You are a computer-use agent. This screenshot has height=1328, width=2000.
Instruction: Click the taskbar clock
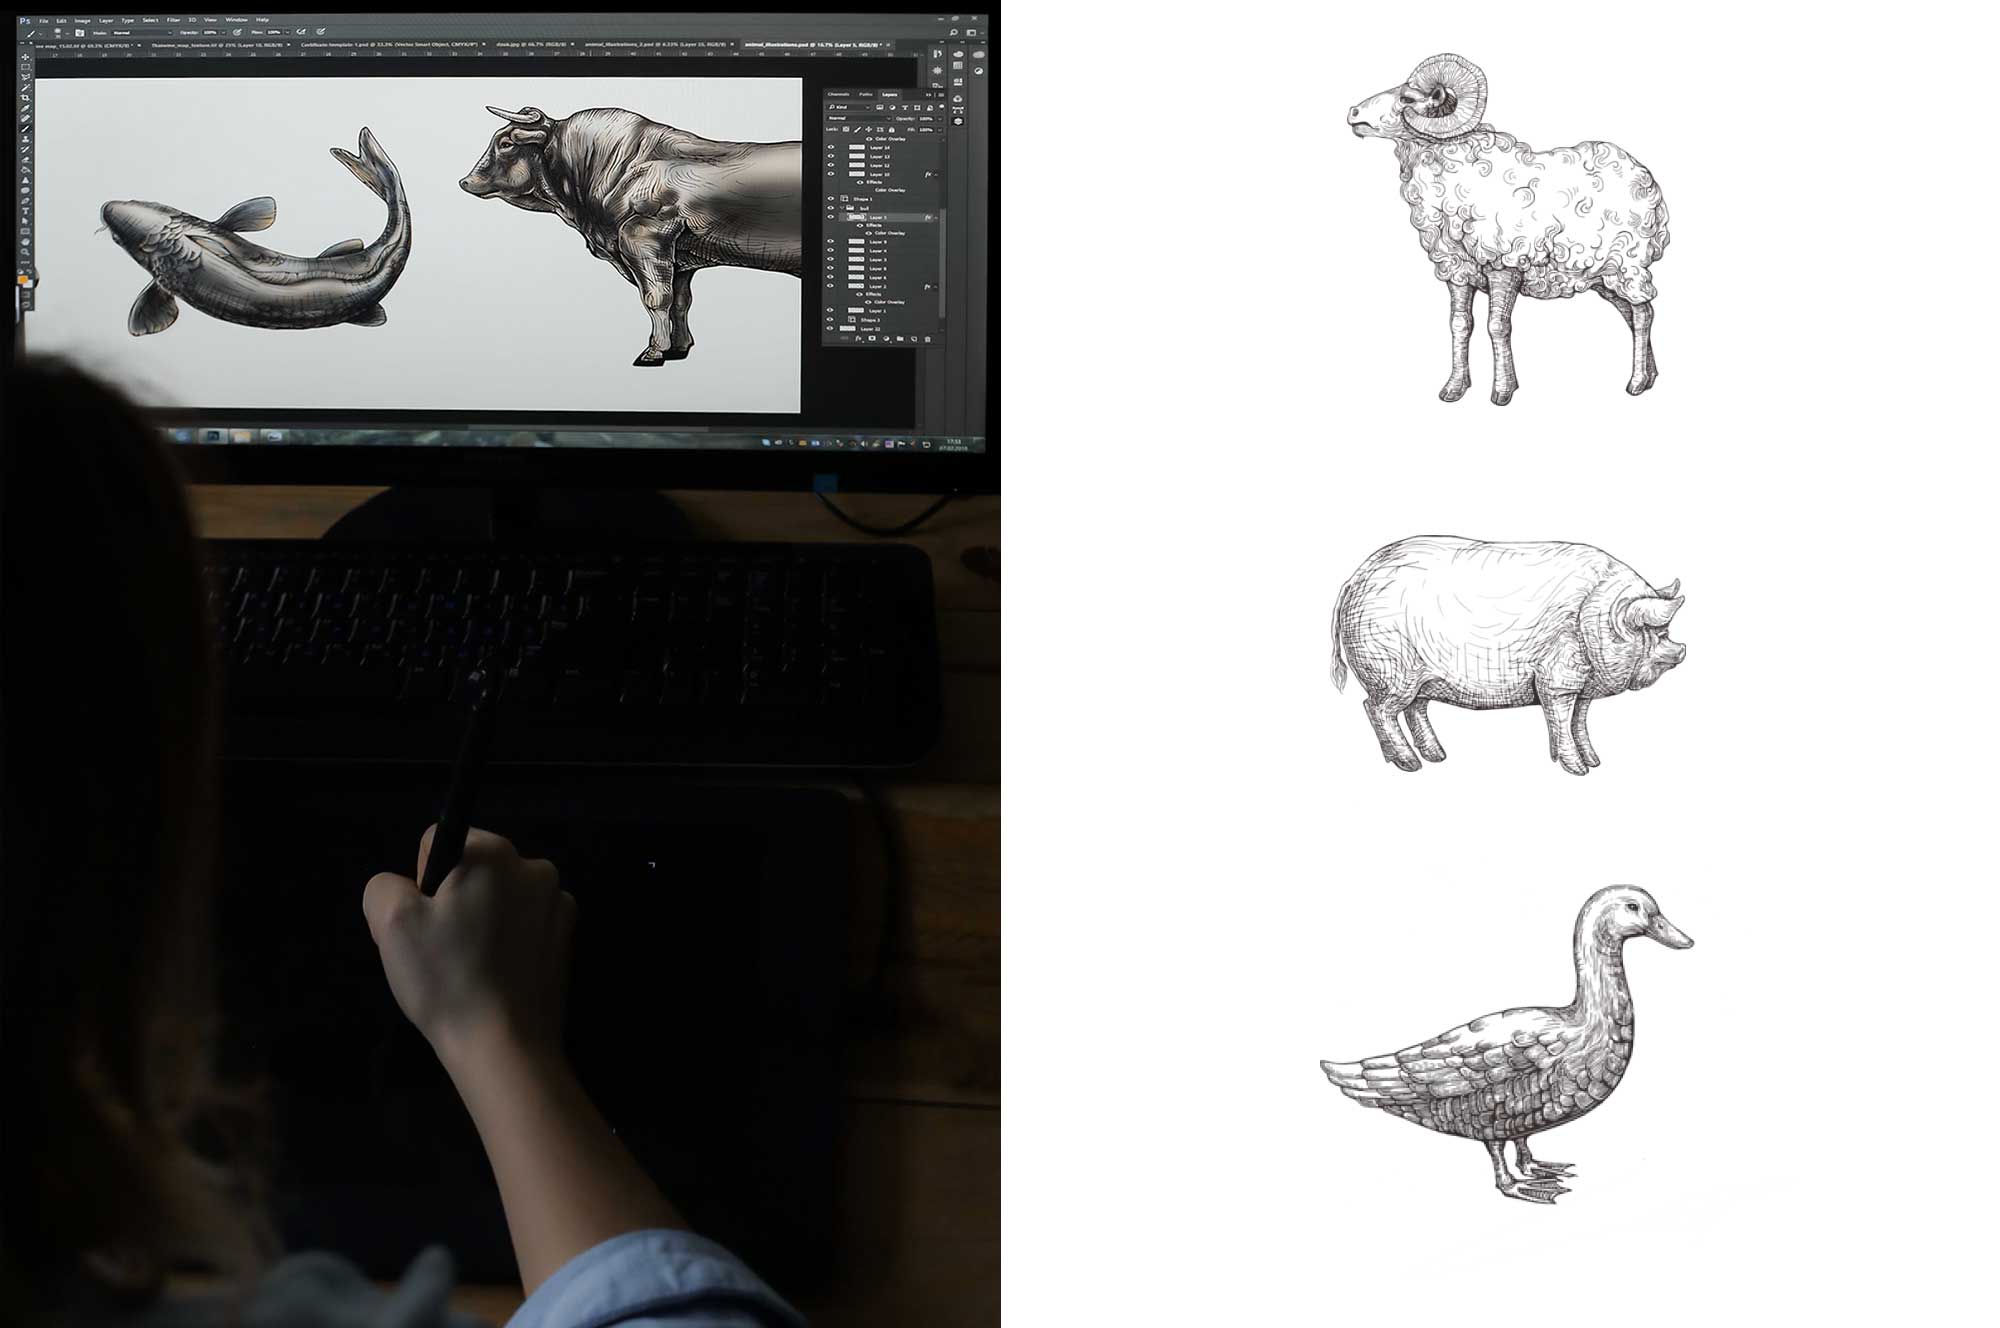point(954,444)
